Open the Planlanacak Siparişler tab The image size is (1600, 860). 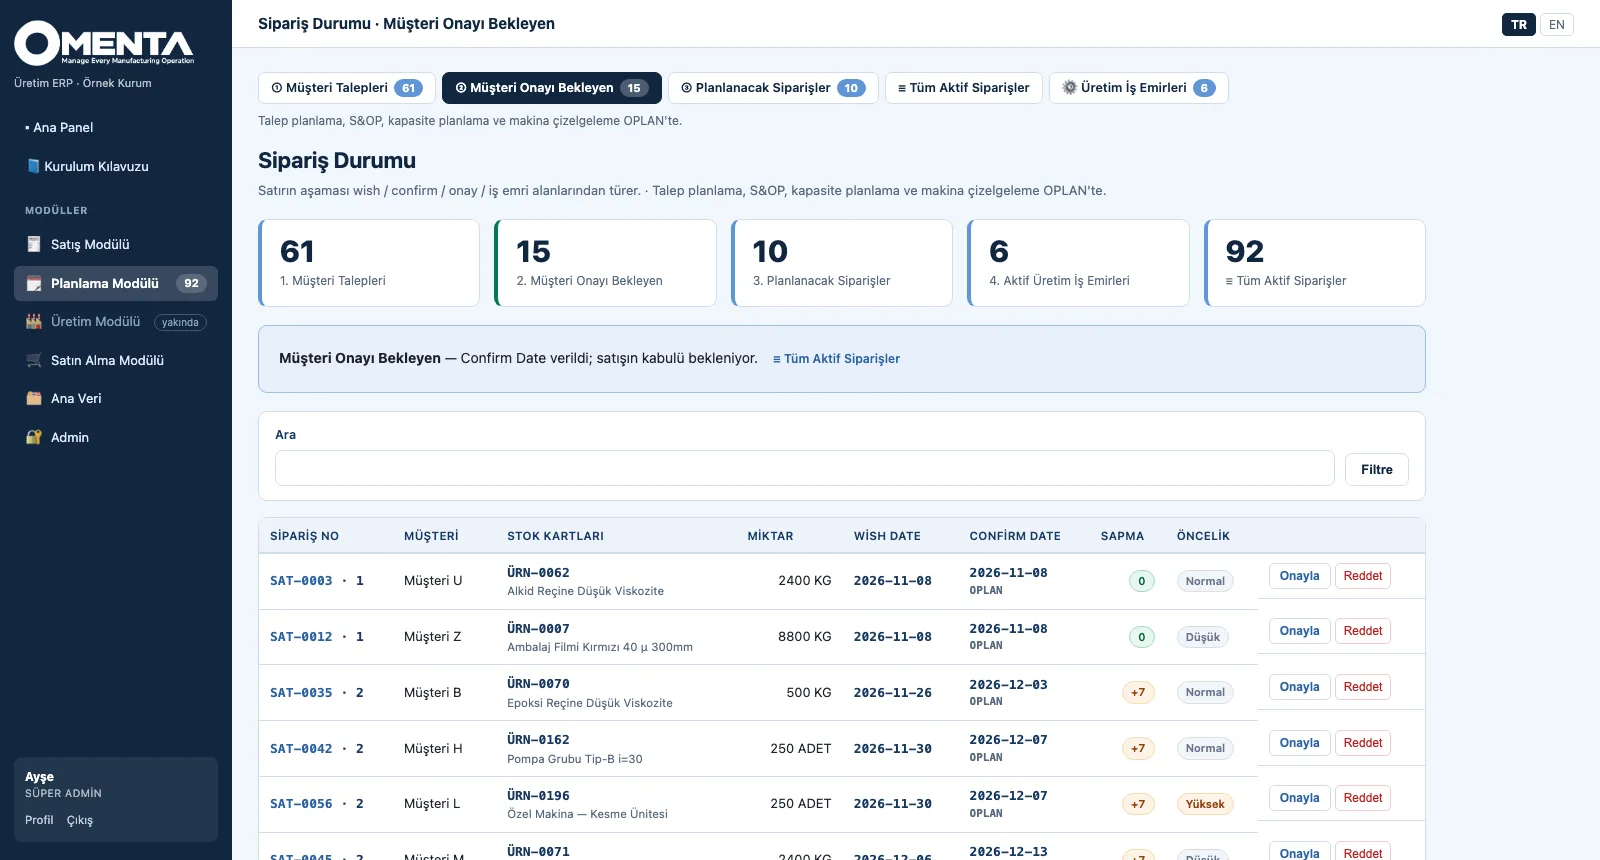tap(773, 88)
